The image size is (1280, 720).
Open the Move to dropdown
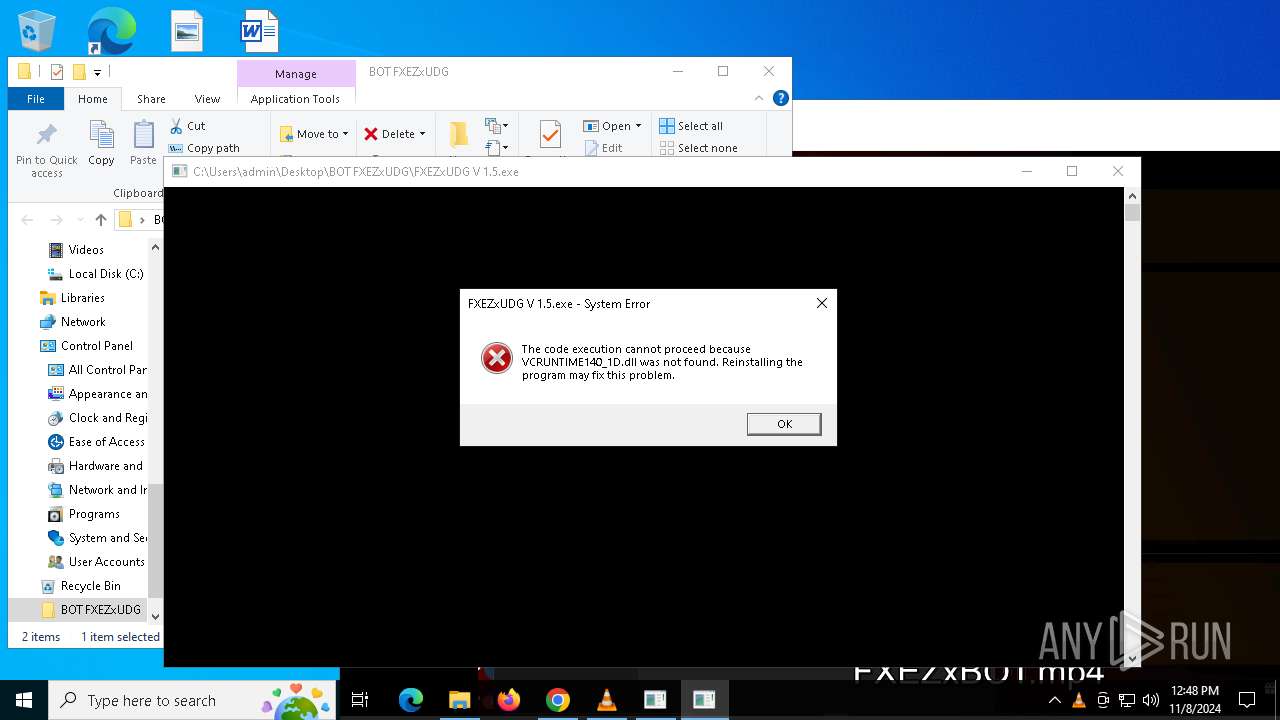[314, 134]
